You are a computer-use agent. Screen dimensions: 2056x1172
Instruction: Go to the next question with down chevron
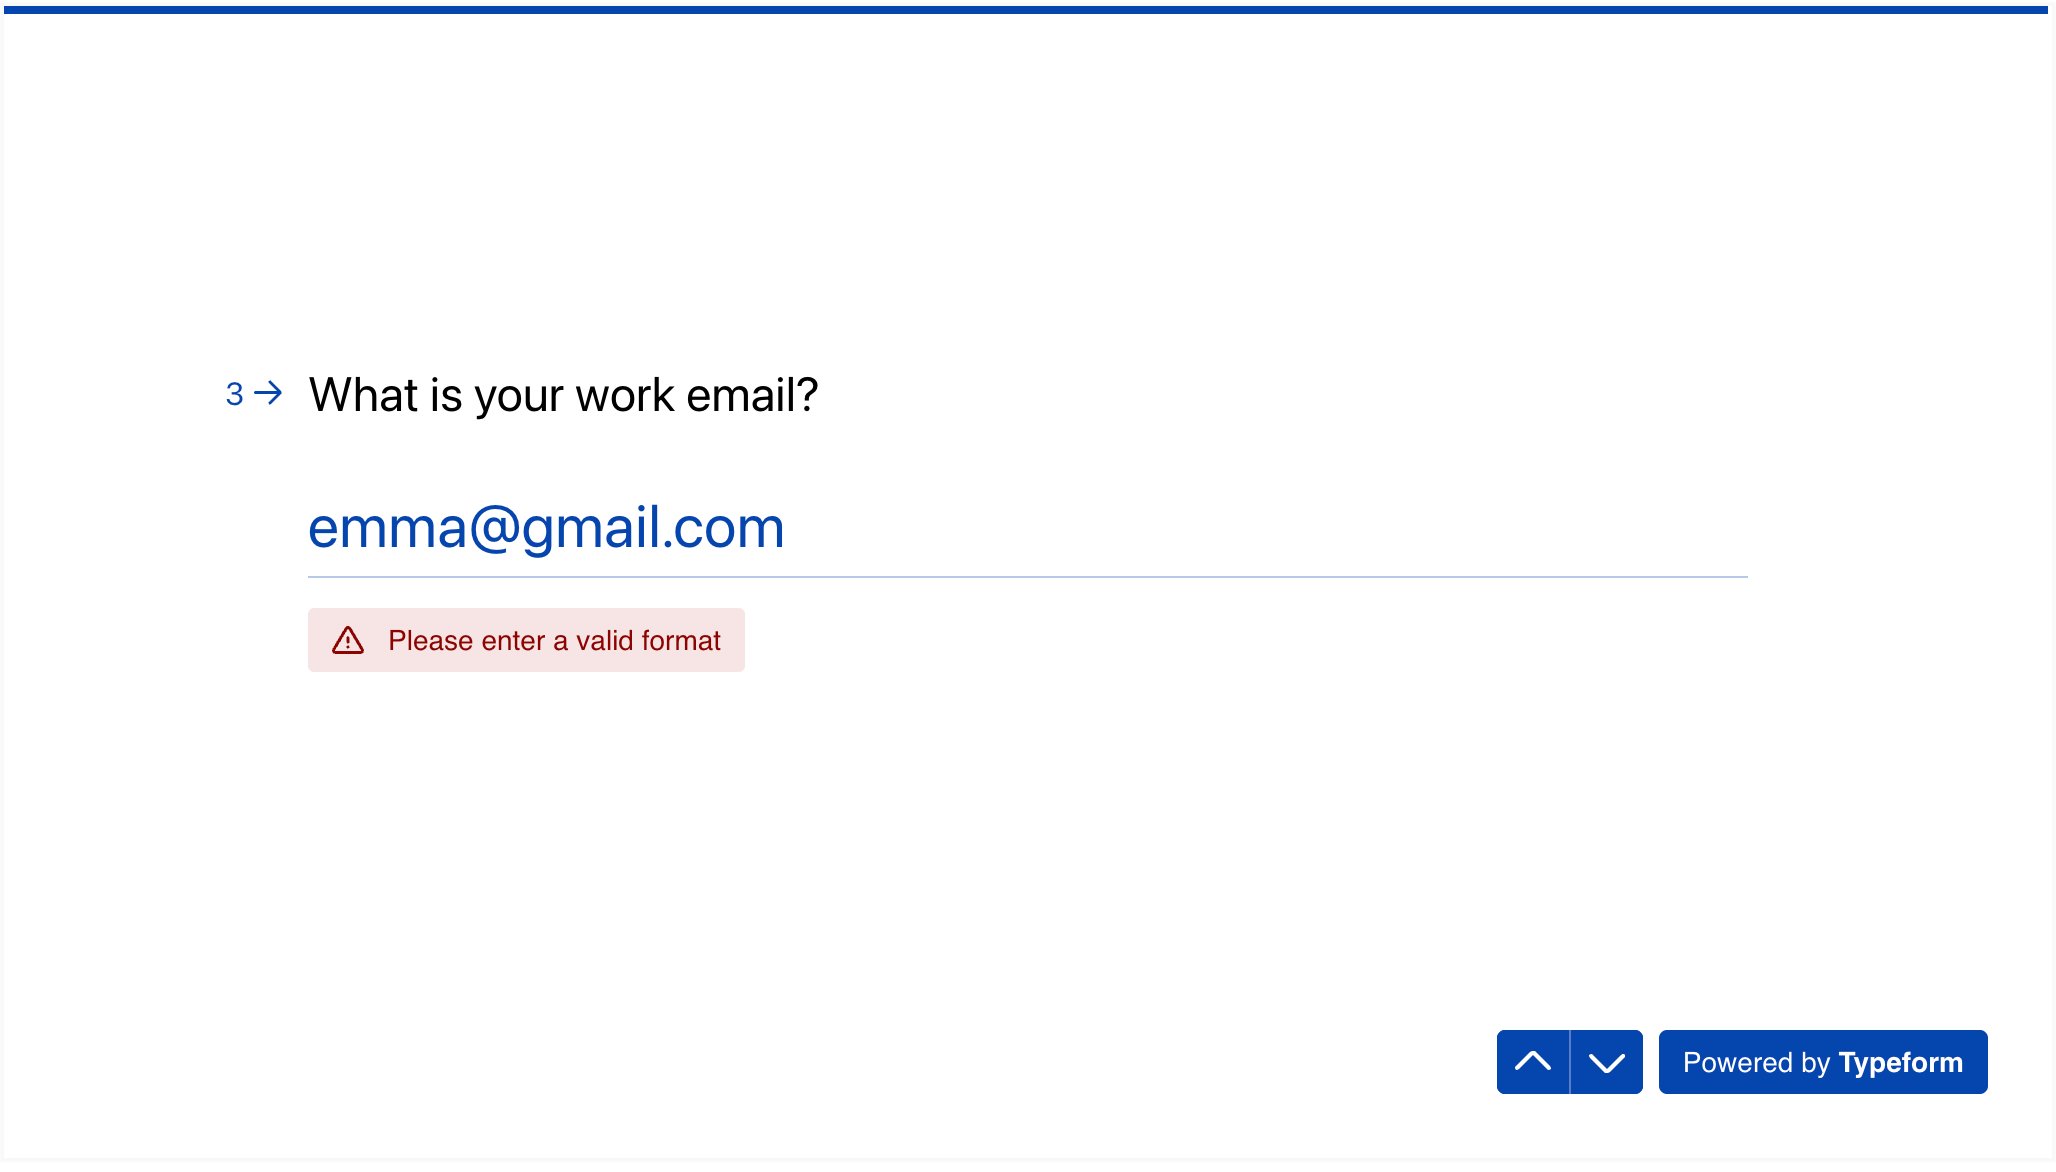(x=1606, y=1062)
